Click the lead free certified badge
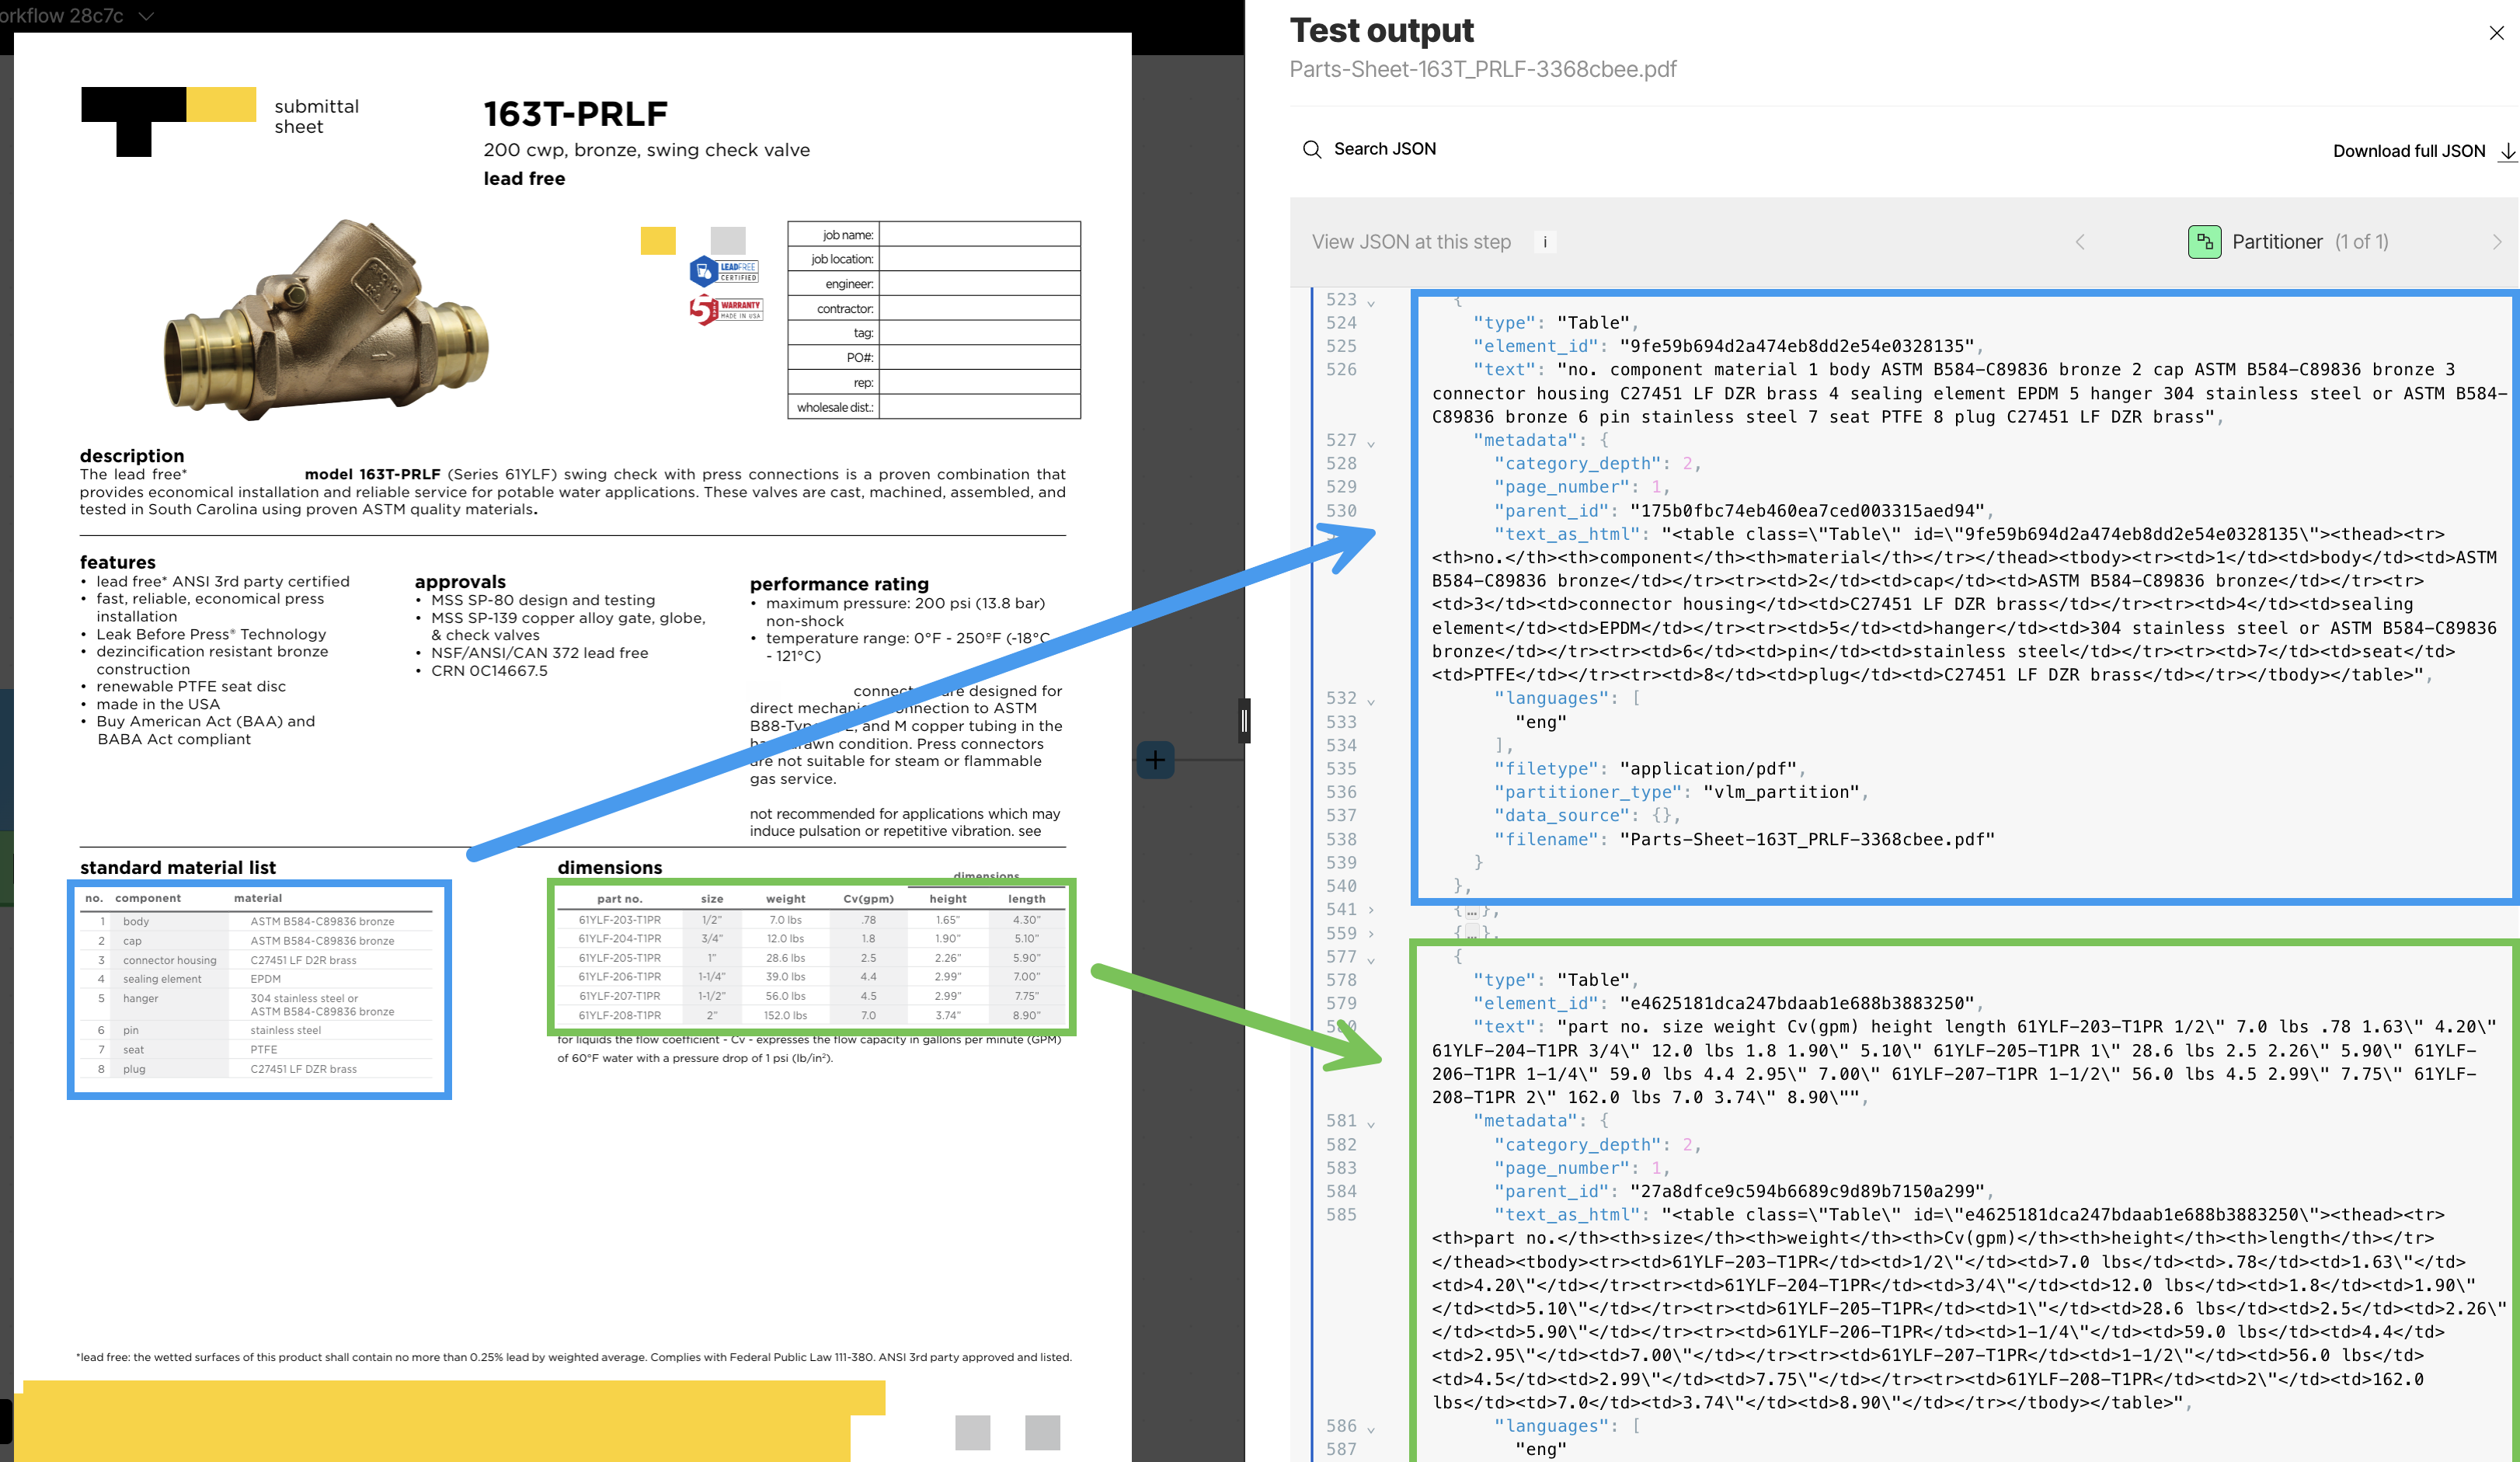Image resolution: width=2520 pixels, height=1462 pixels. [725, 271]
